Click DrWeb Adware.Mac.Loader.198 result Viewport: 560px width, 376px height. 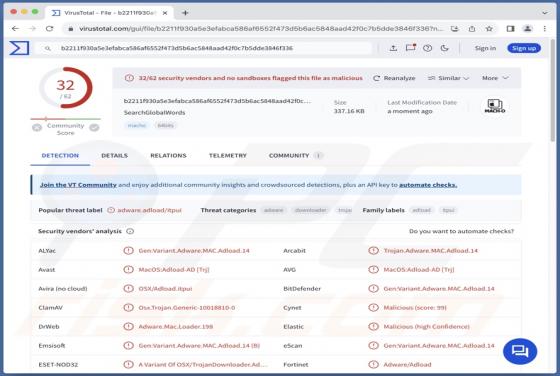coord(175,326)
